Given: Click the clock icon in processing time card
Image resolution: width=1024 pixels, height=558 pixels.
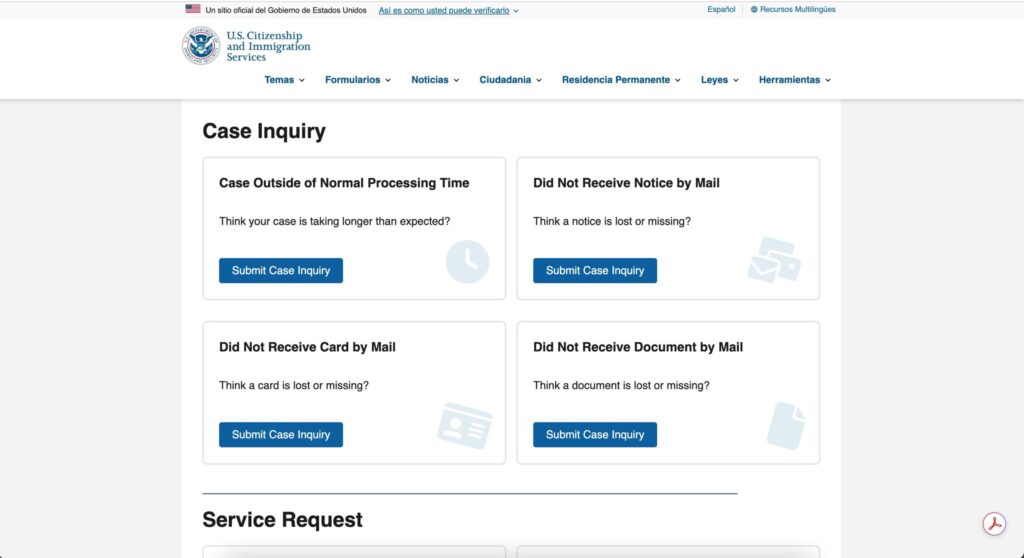Looking at the screenshot, I should (x=467, y=262).
